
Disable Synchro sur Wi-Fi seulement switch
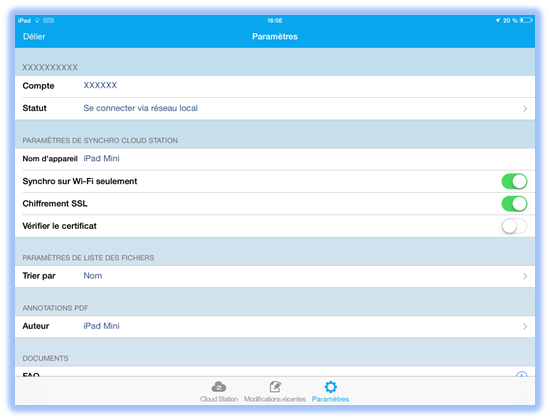514,181
